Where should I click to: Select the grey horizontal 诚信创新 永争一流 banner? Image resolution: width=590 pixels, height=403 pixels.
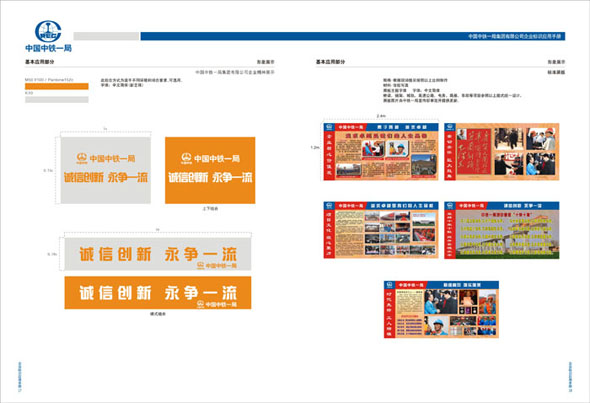tap(158, 254)
